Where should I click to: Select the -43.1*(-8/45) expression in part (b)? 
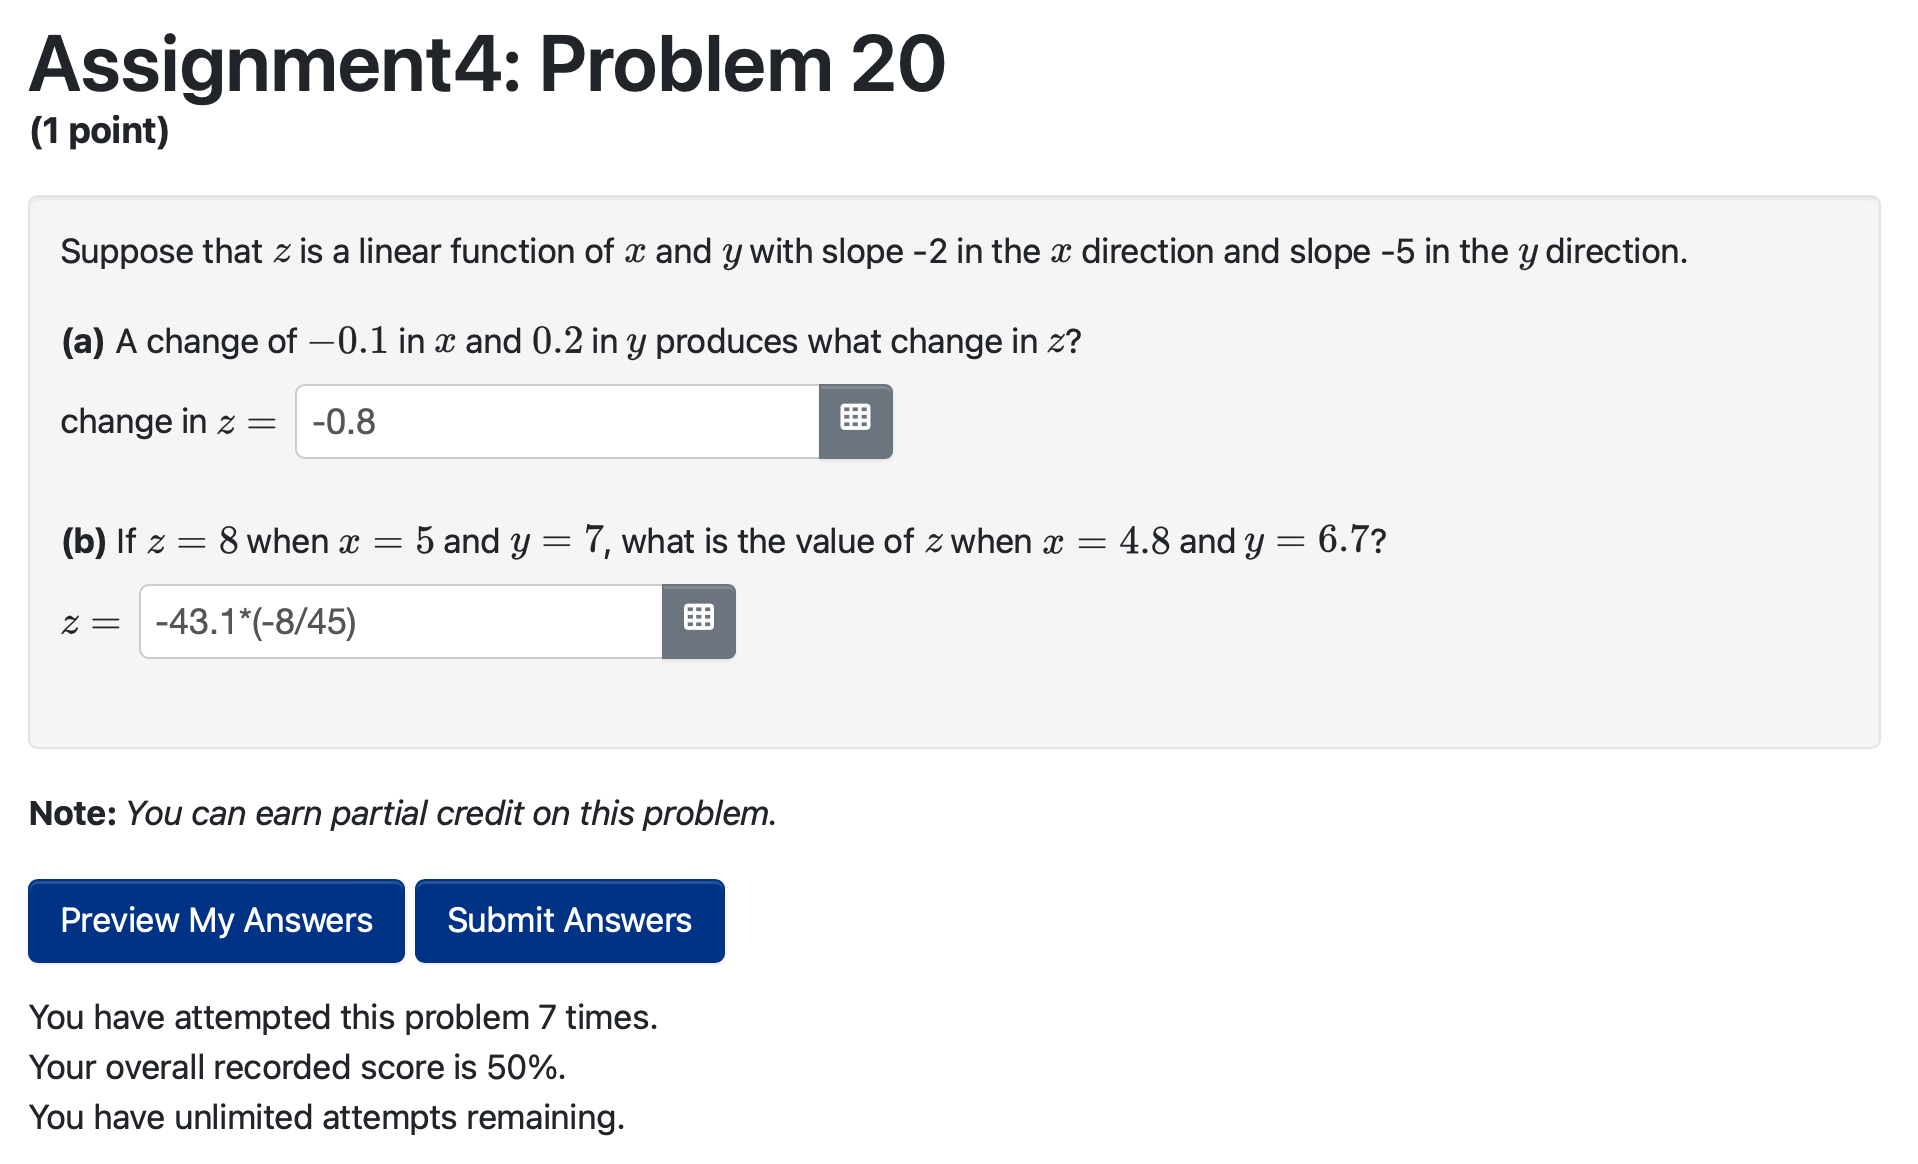(256, 621)
